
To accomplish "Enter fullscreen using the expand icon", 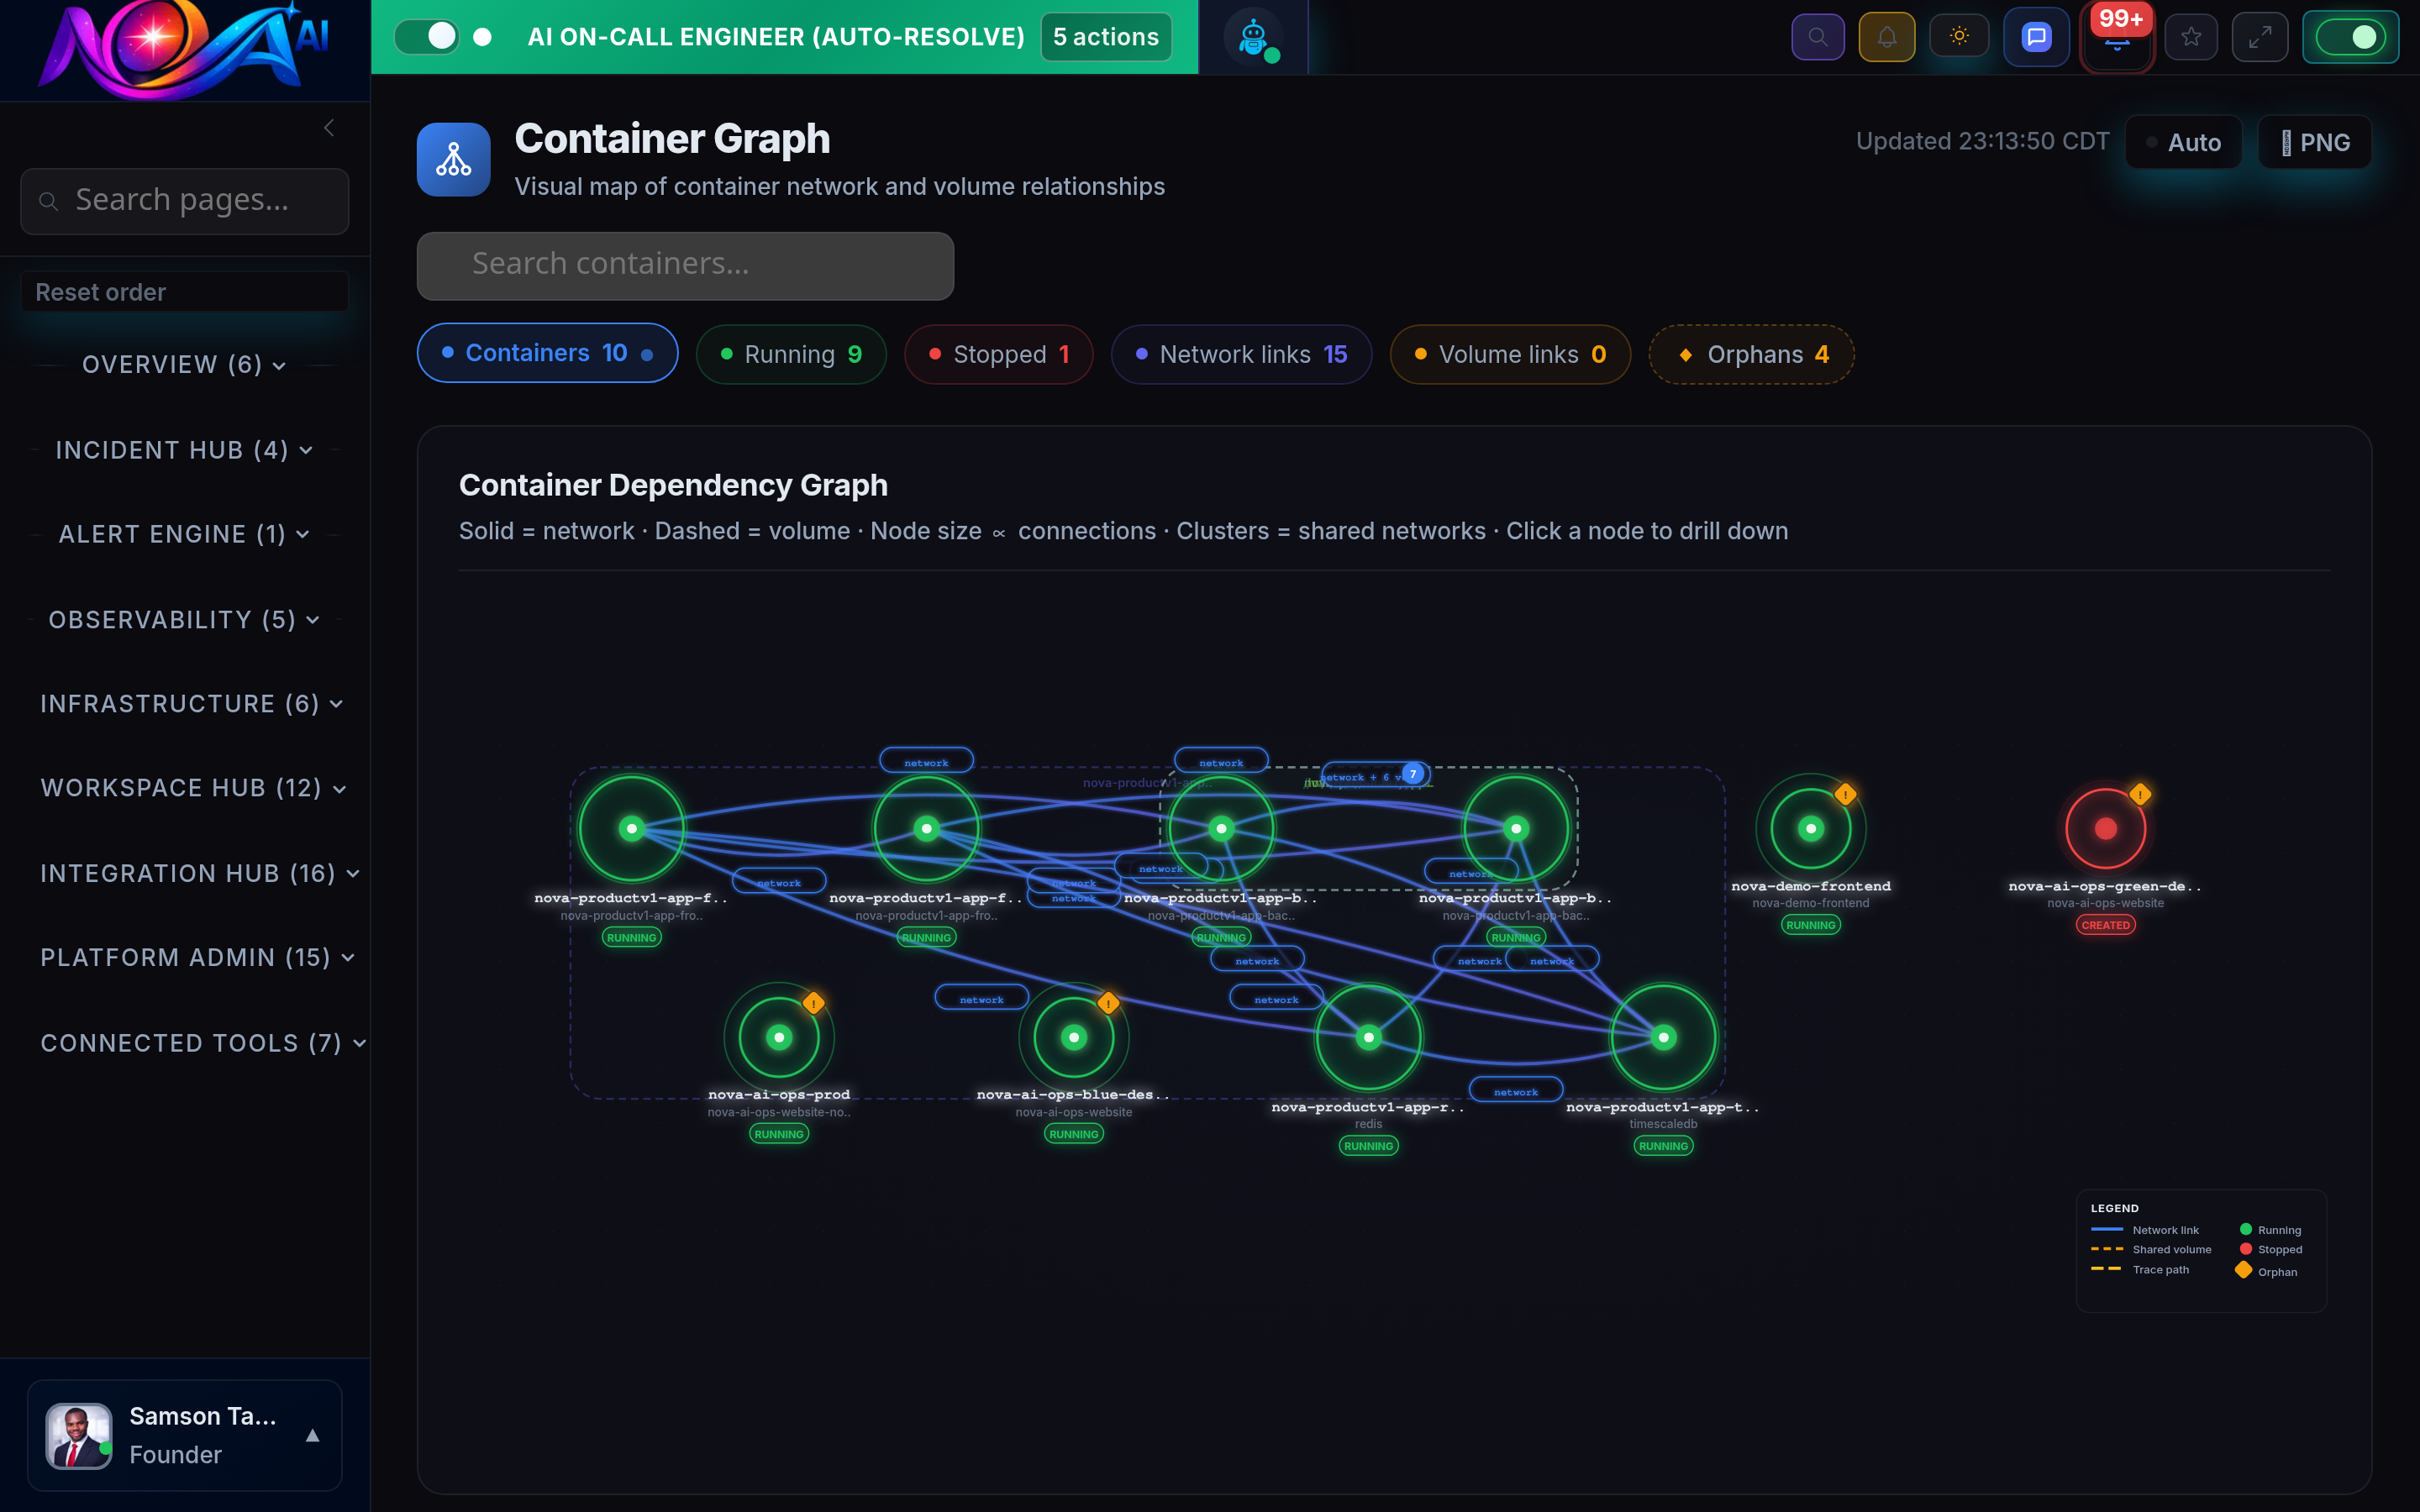I will [x=2260, y=36].
